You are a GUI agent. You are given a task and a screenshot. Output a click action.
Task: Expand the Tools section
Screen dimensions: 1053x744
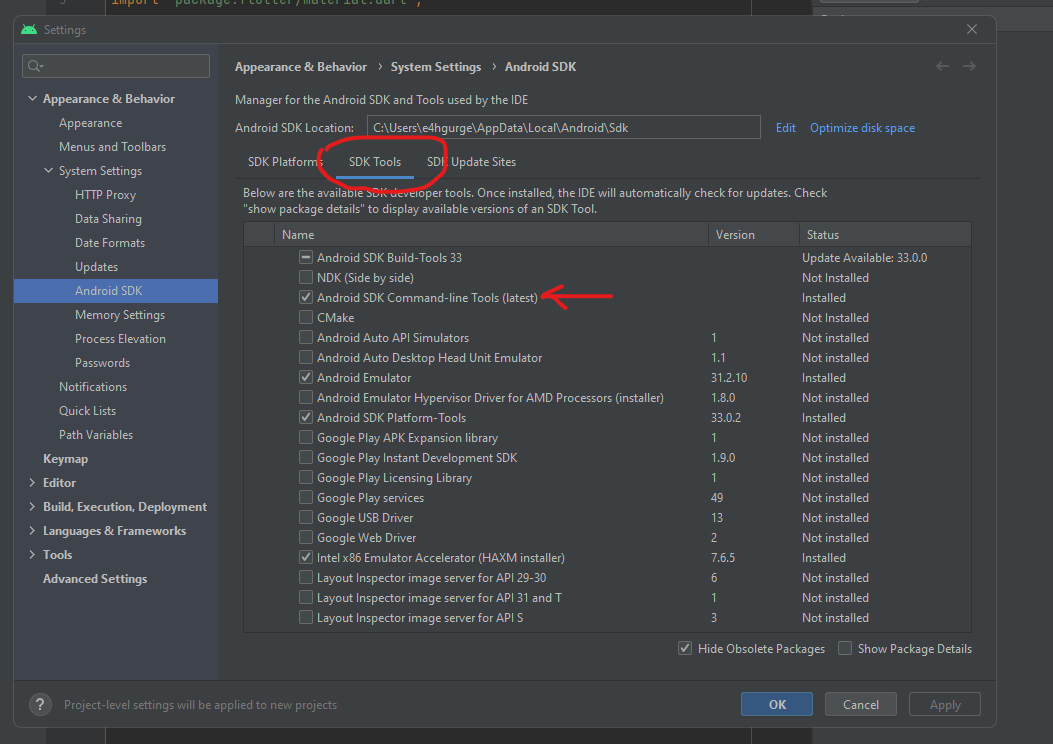[32, 555]
